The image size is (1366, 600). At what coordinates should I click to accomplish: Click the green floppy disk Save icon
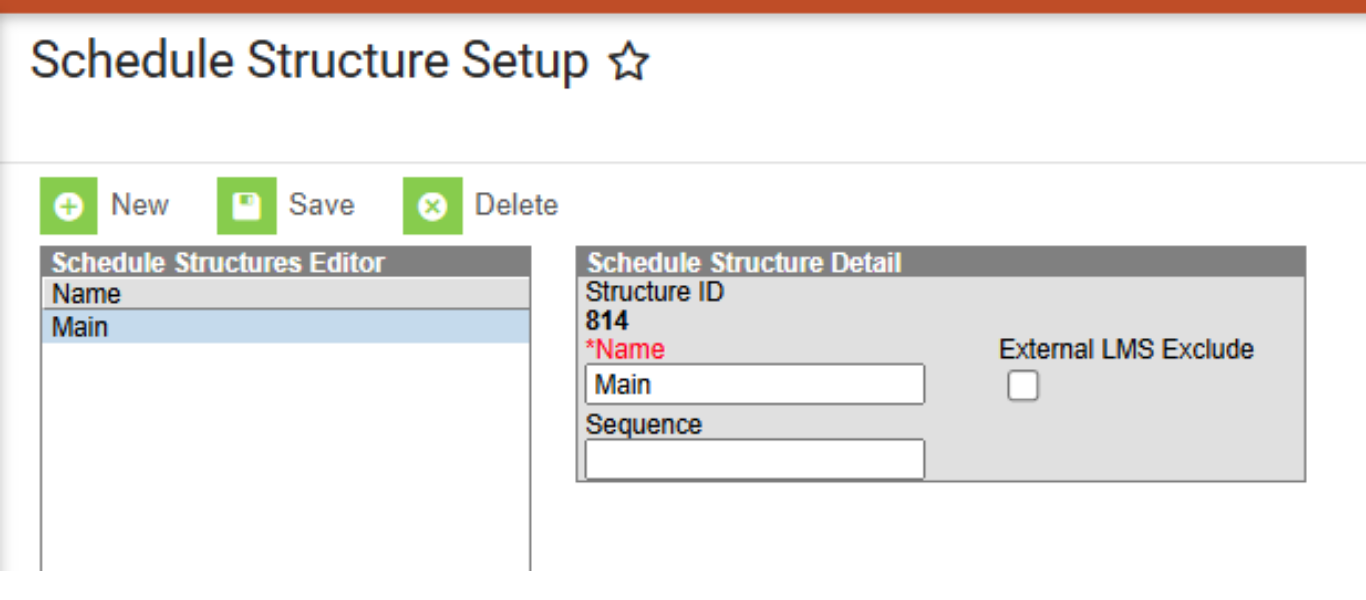click(x=246, y=206)
